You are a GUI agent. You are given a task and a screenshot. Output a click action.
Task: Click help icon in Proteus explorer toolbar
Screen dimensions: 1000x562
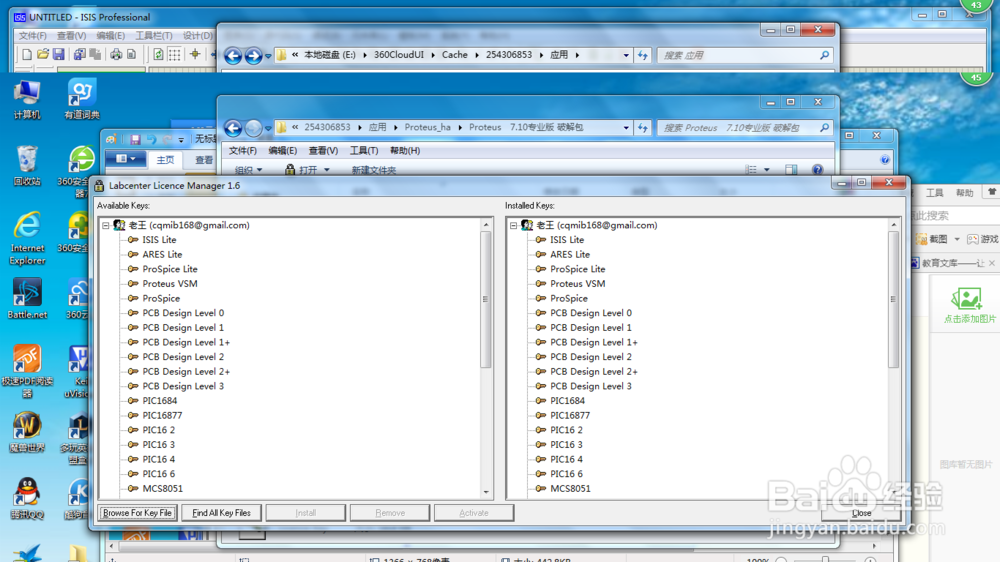point(818,170)
